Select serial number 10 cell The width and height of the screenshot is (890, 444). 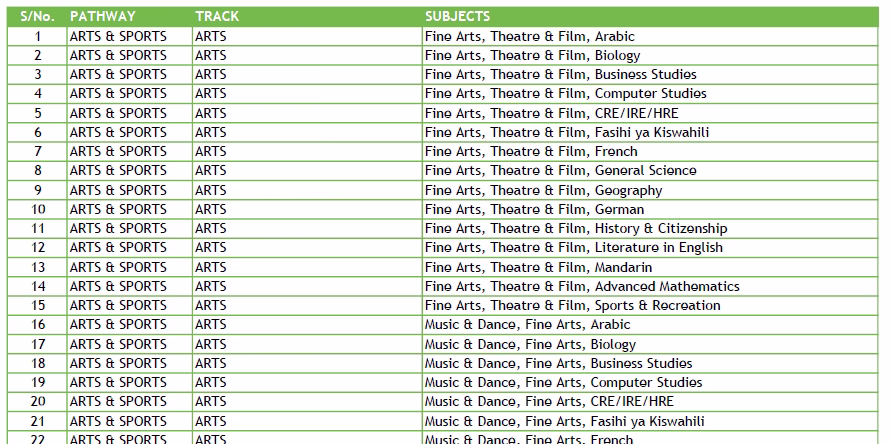38,209
